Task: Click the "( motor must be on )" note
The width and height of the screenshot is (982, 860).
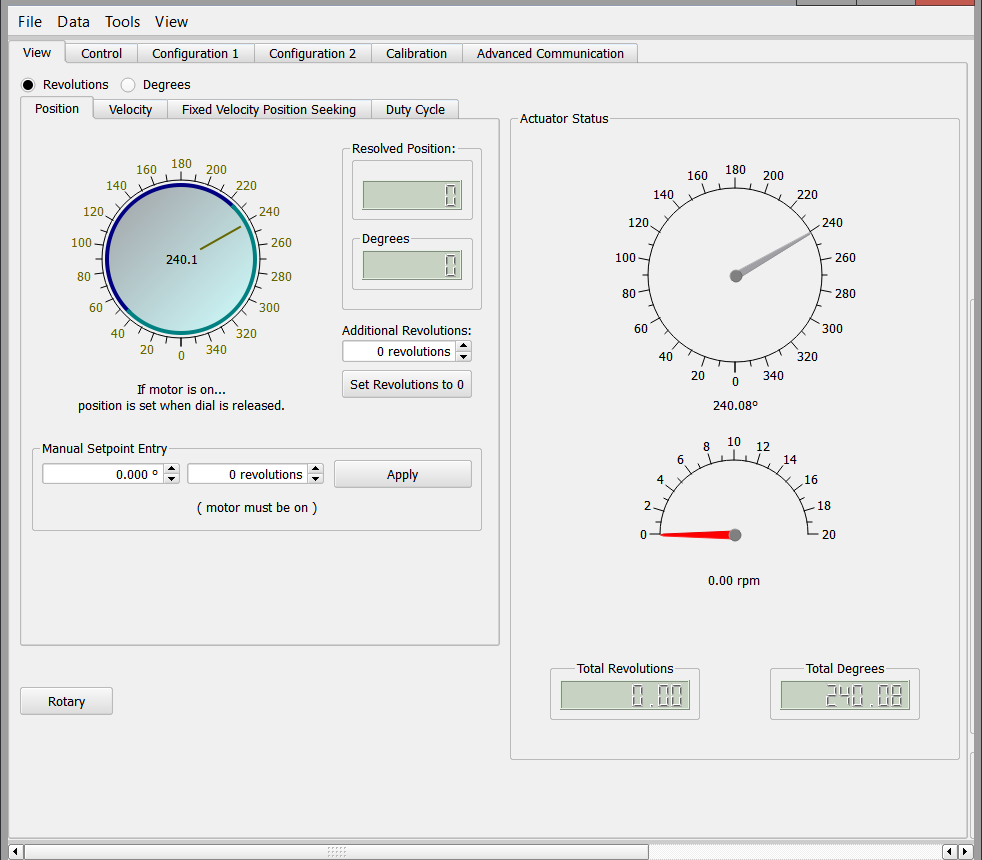Action: tap(257, 507)
